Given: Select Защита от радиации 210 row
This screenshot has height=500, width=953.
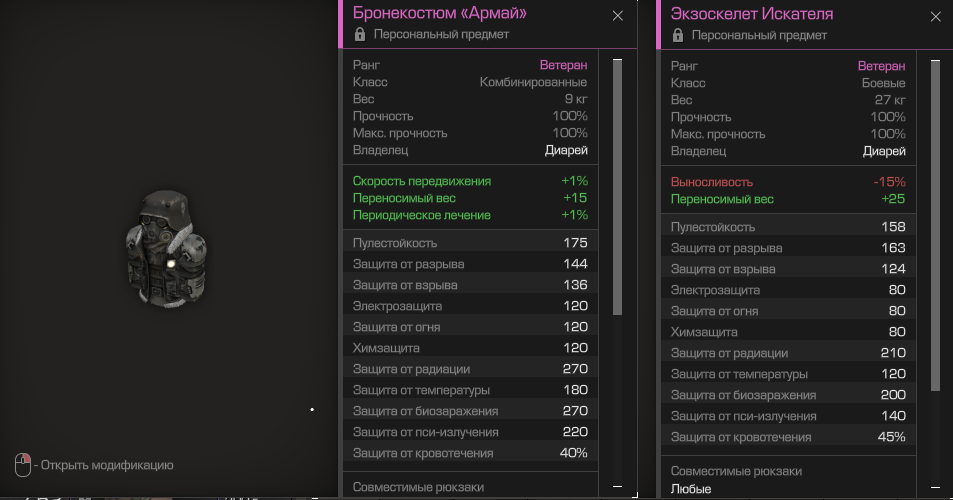Looking at the screenshot, I should (788, 353).
